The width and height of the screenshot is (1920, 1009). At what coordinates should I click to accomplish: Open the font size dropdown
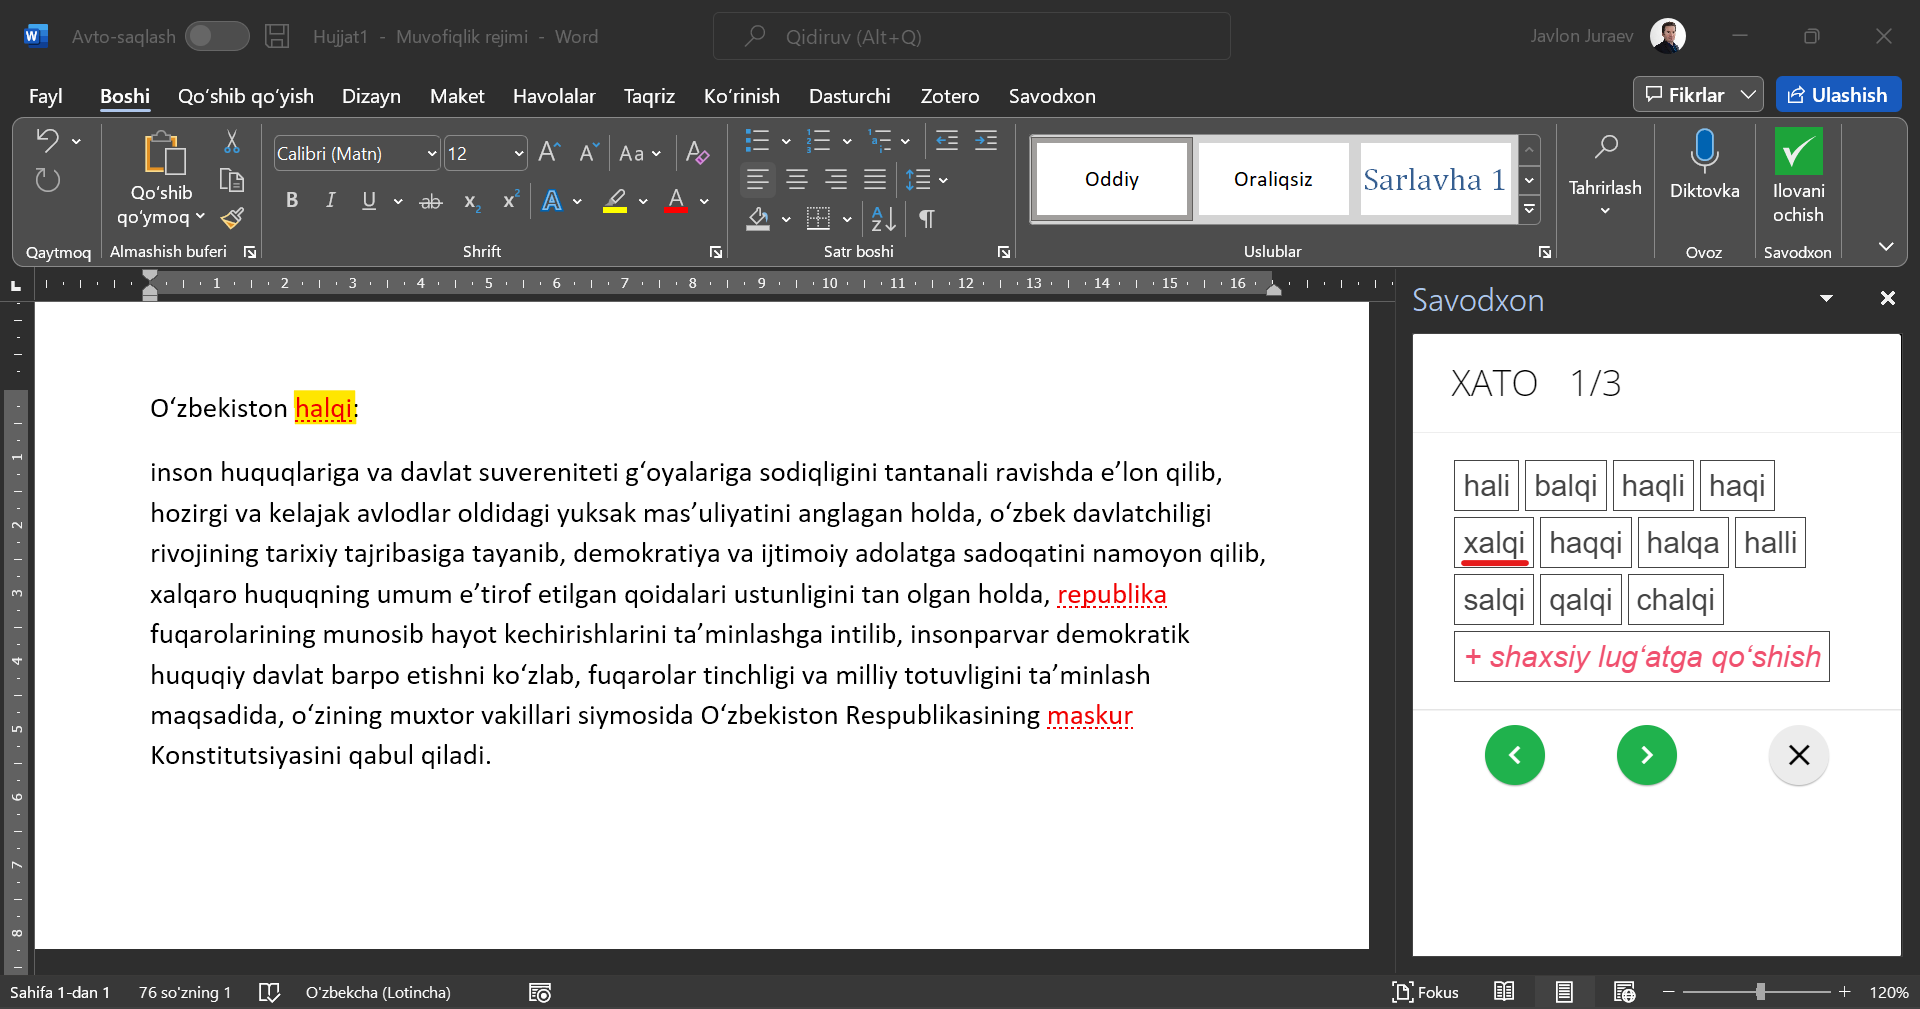pyautogui.click(x=519, y=154)
